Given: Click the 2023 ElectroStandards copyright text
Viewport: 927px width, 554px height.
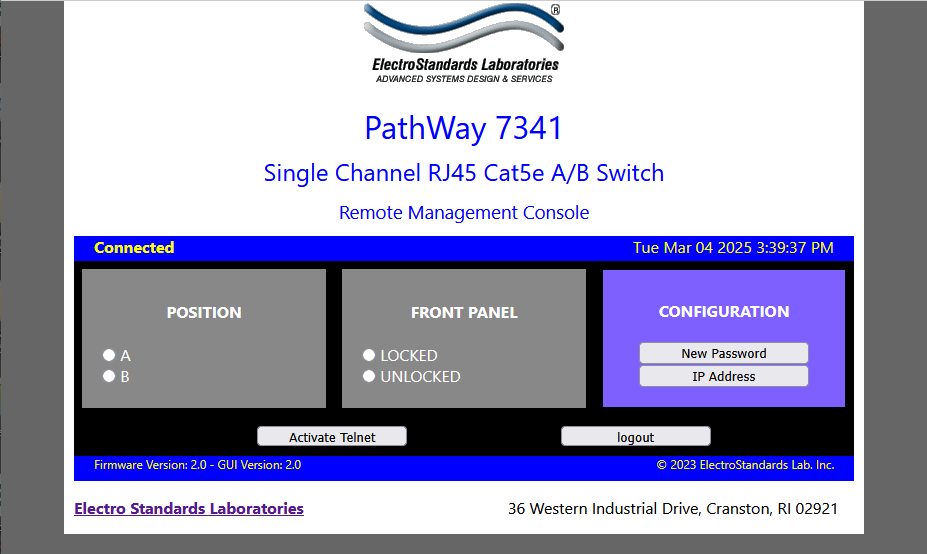Looking at the screenshot, I should 746,465.
